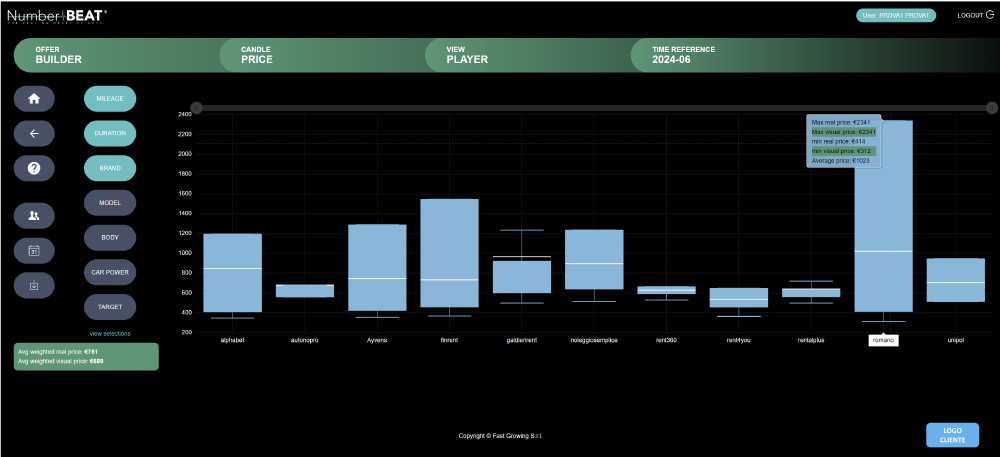Go to the home page icon
This screenshot has height=457, width=1000.
click(34, 99)
